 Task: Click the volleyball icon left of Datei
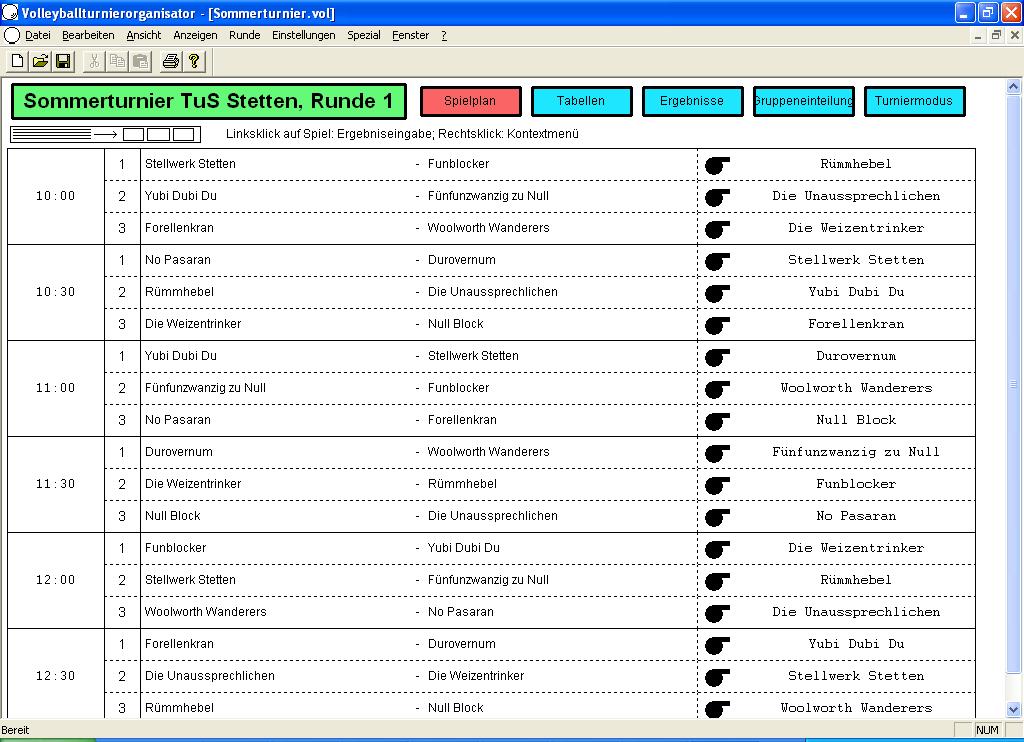pyautogui.click(x=12, y=35)
